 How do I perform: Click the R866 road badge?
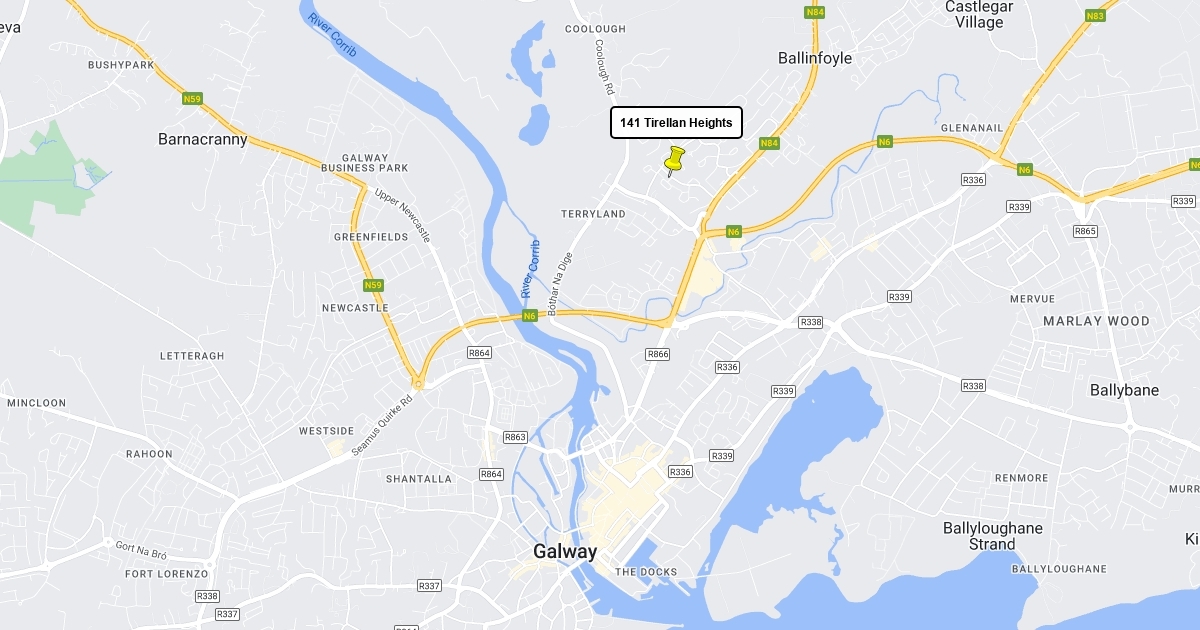[657, 354]
